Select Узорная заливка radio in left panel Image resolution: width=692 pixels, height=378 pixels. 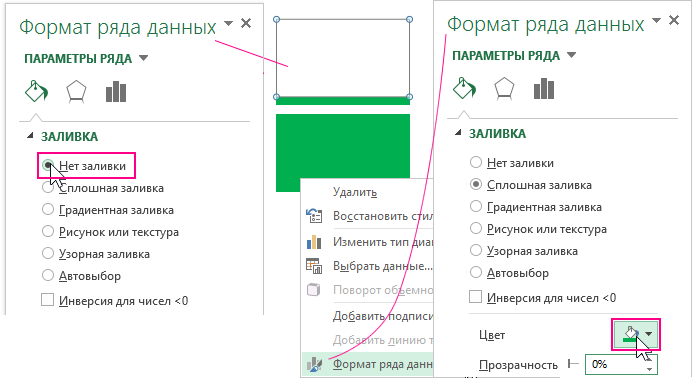coord(48,253)
